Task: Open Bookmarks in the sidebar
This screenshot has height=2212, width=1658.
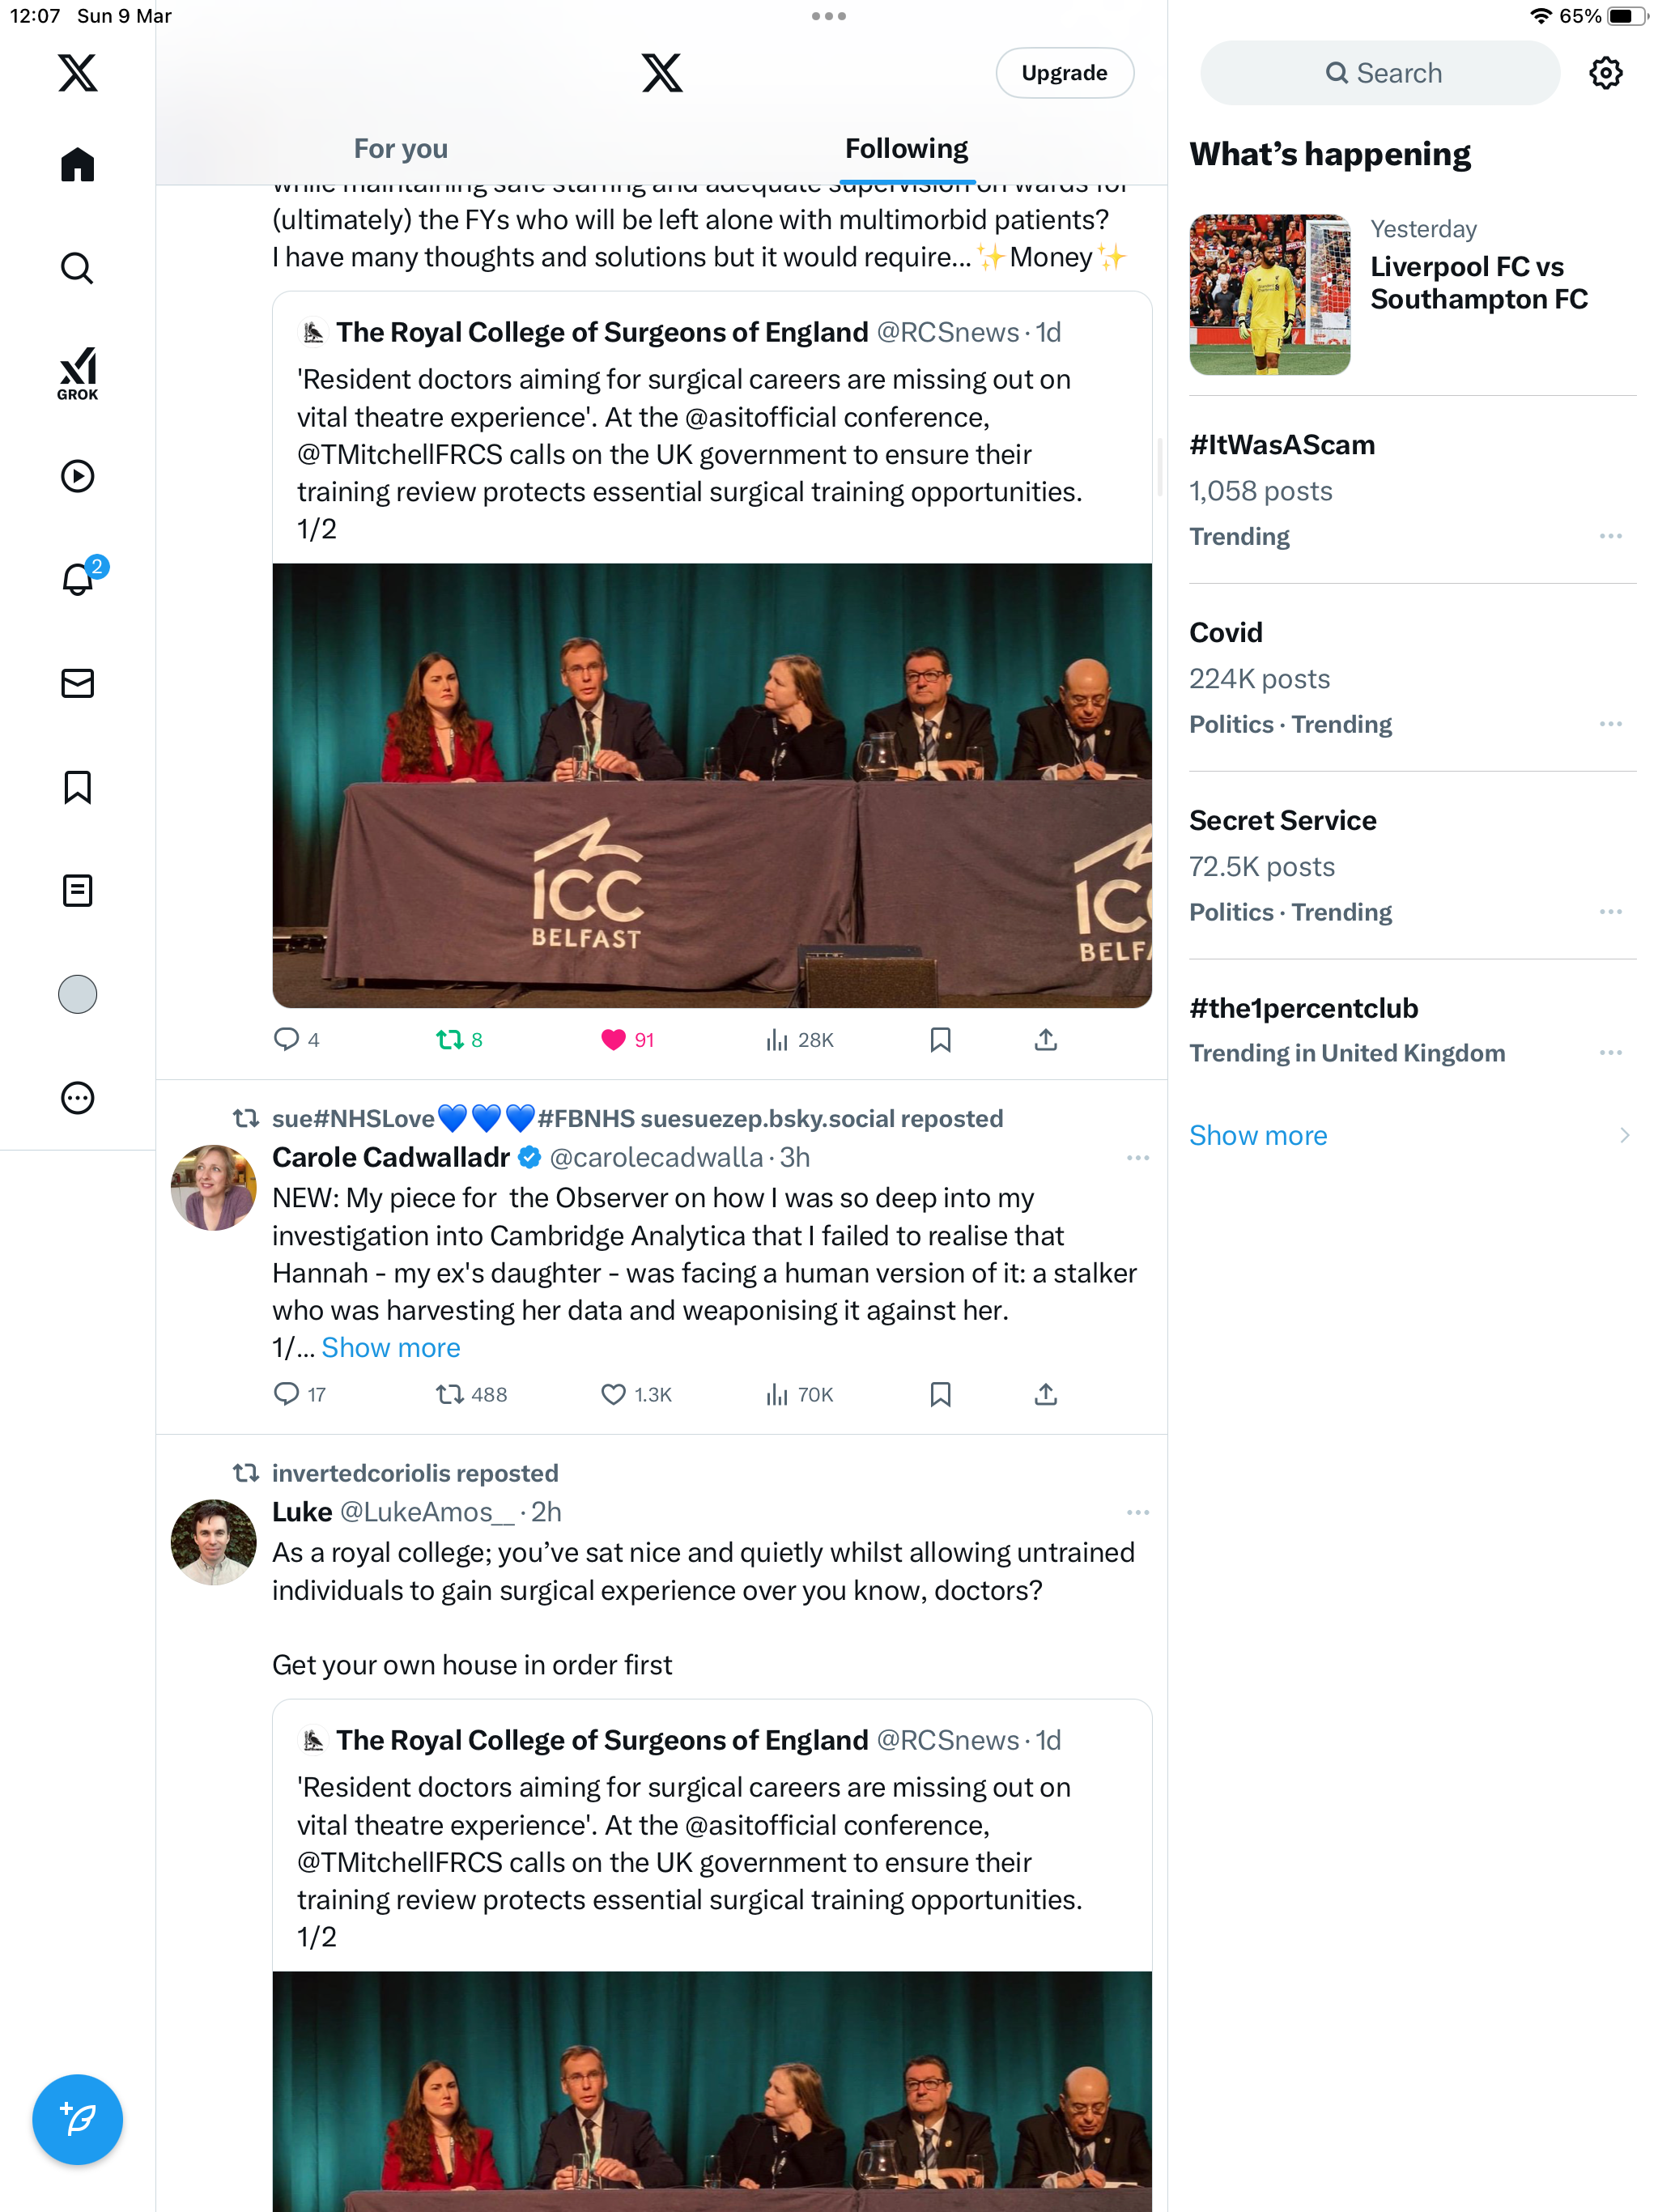Action: pos(77,787)
